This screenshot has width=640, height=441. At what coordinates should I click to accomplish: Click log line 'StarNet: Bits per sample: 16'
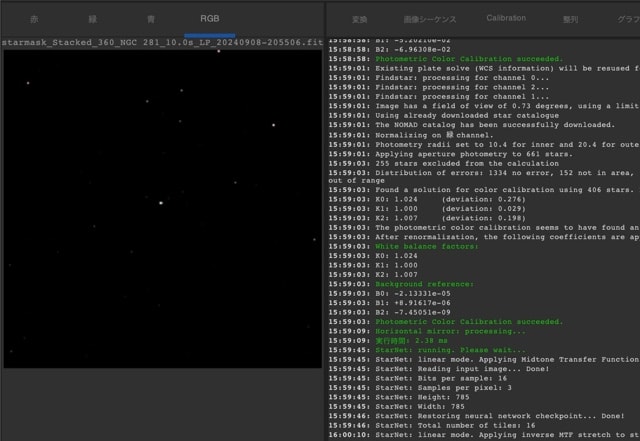point(418,378)
